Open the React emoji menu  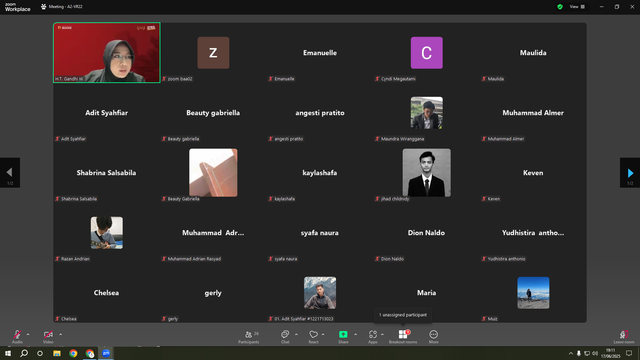[313, 337]
